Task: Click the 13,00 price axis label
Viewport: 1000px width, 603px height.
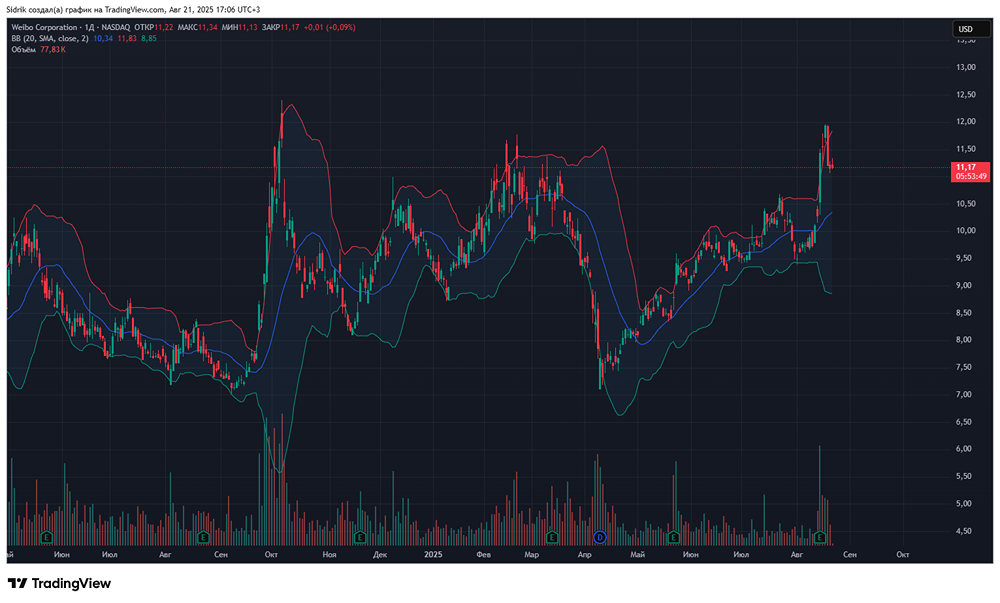Action: [x=966, y=67]
